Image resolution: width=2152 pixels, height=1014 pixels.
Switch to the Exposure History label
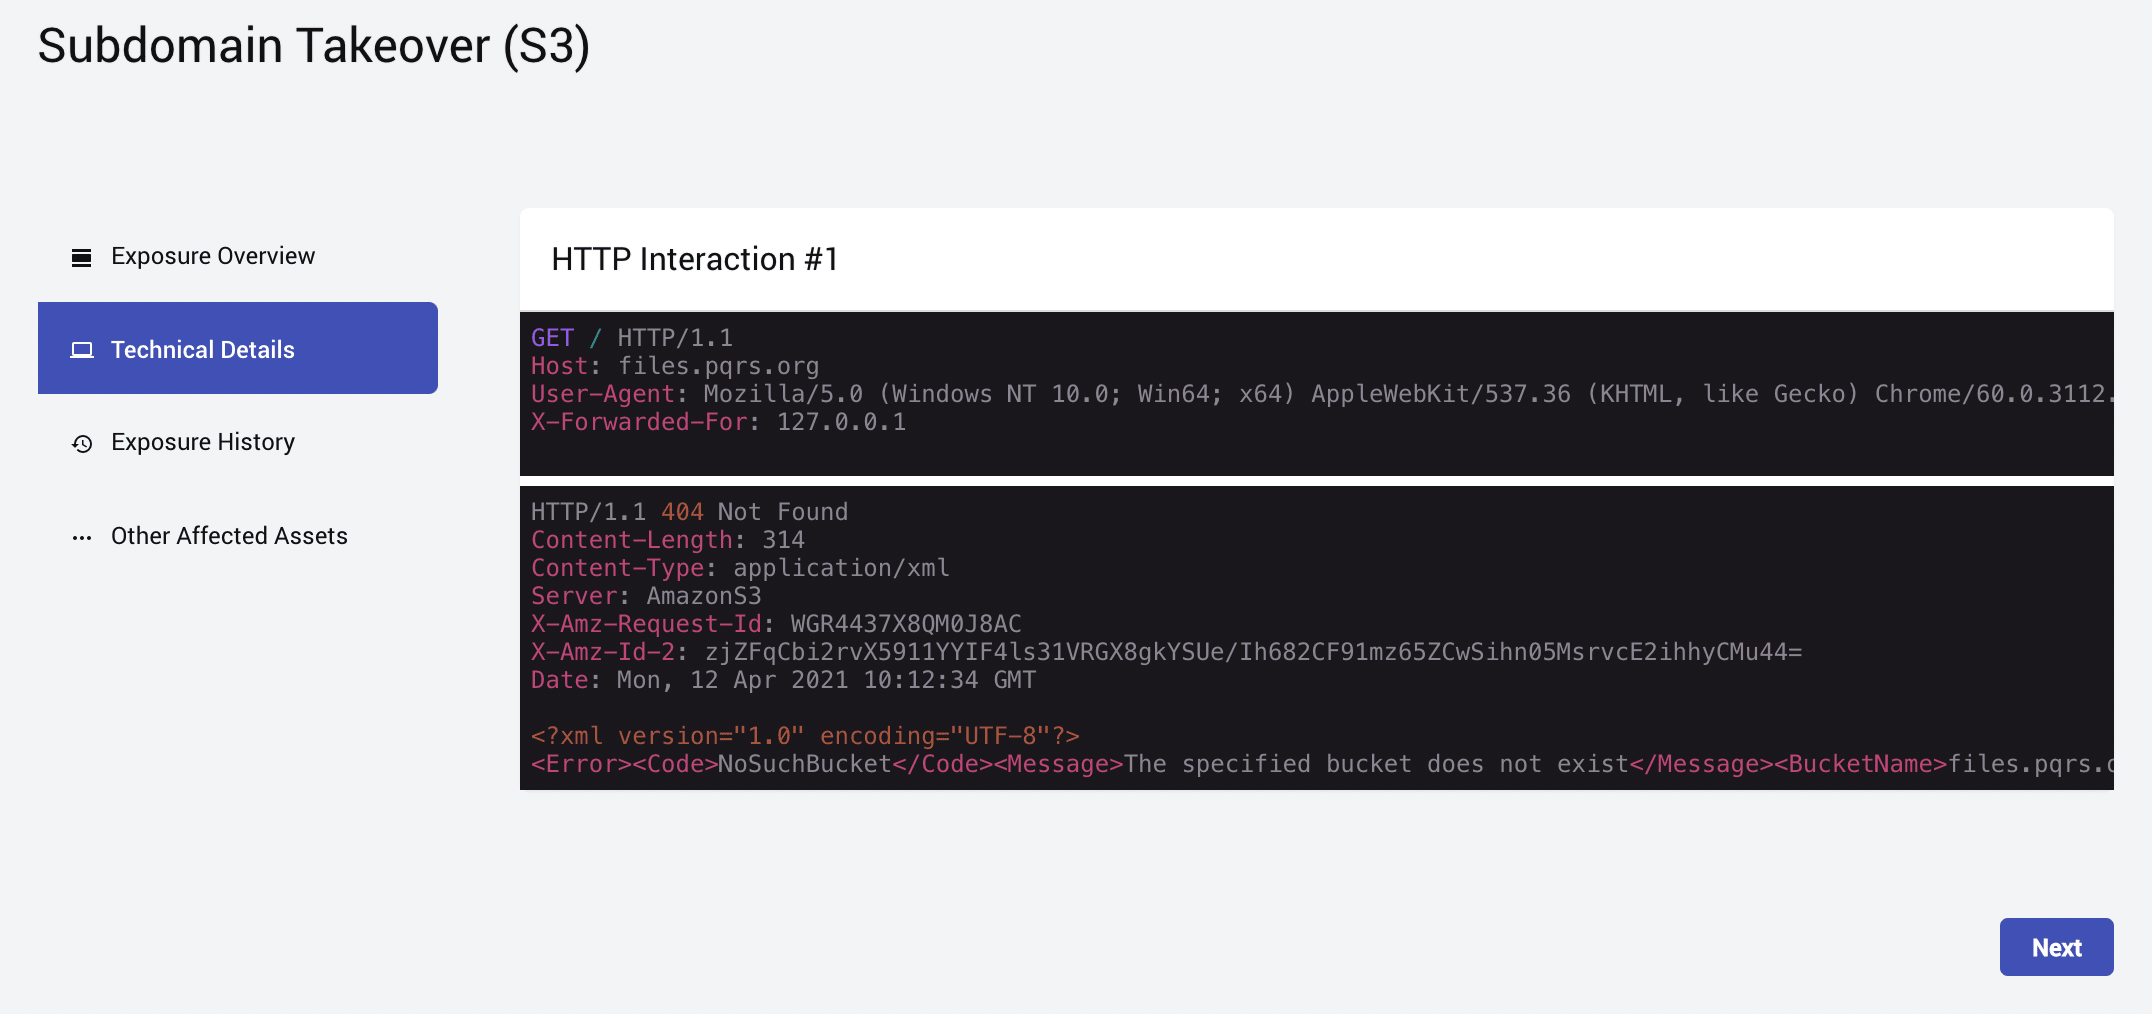point(203,442)
